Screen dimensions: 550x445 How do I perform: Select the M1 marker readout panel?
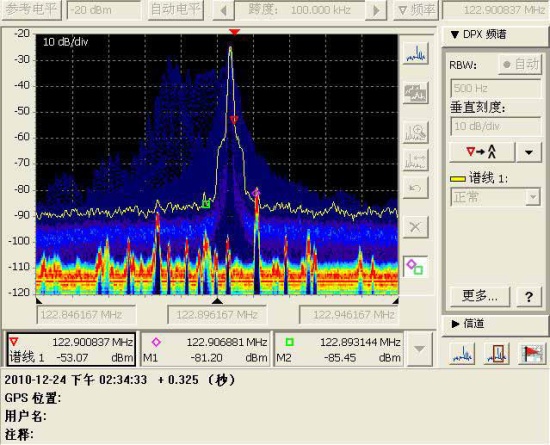coord(206,350)
